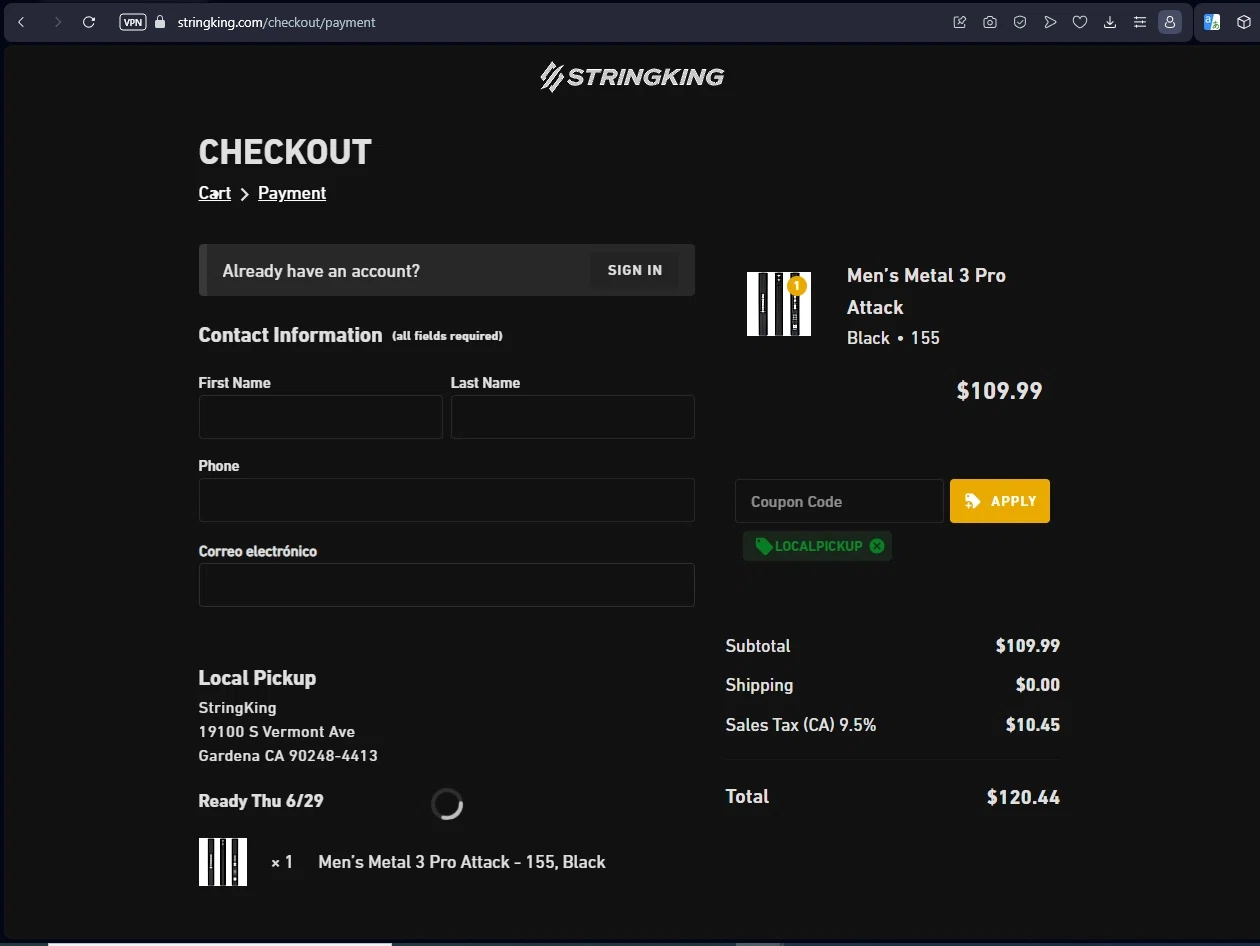Open the extensions cube icon
Viewport: 1260px width, 946px height.
(x=1244, y=22)
